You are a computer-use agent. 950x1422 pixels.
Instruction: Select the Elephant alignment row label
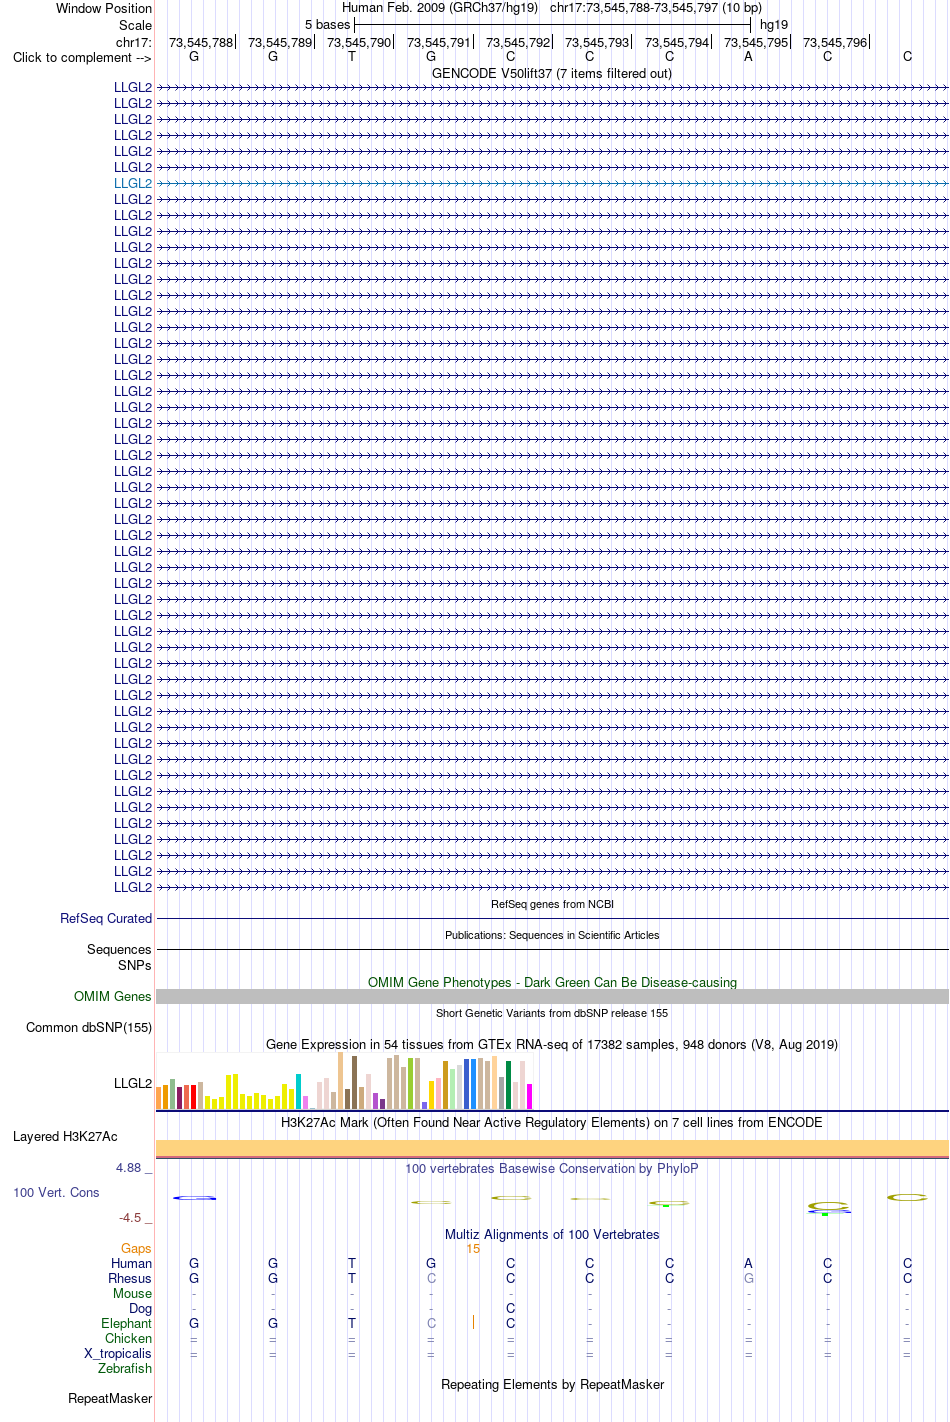click(x=126, y=1323)
